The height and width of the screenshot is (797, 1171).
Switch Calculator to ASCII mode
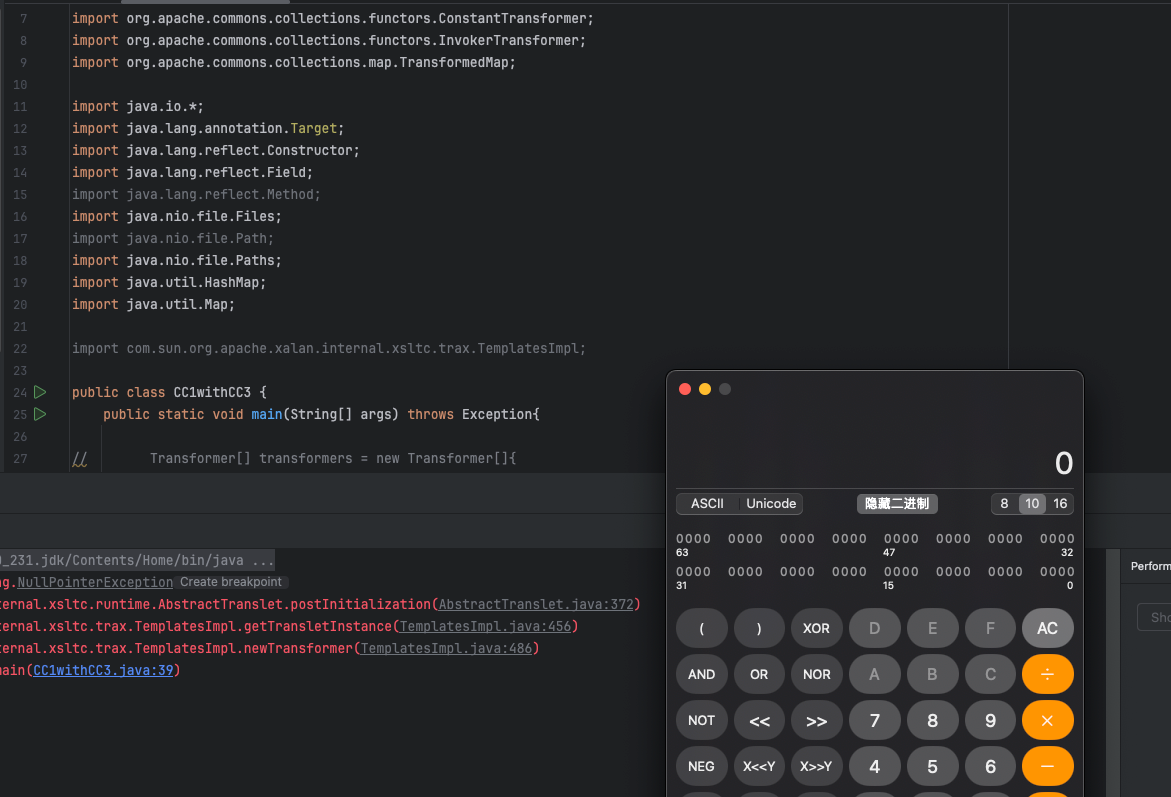(707, 503)
